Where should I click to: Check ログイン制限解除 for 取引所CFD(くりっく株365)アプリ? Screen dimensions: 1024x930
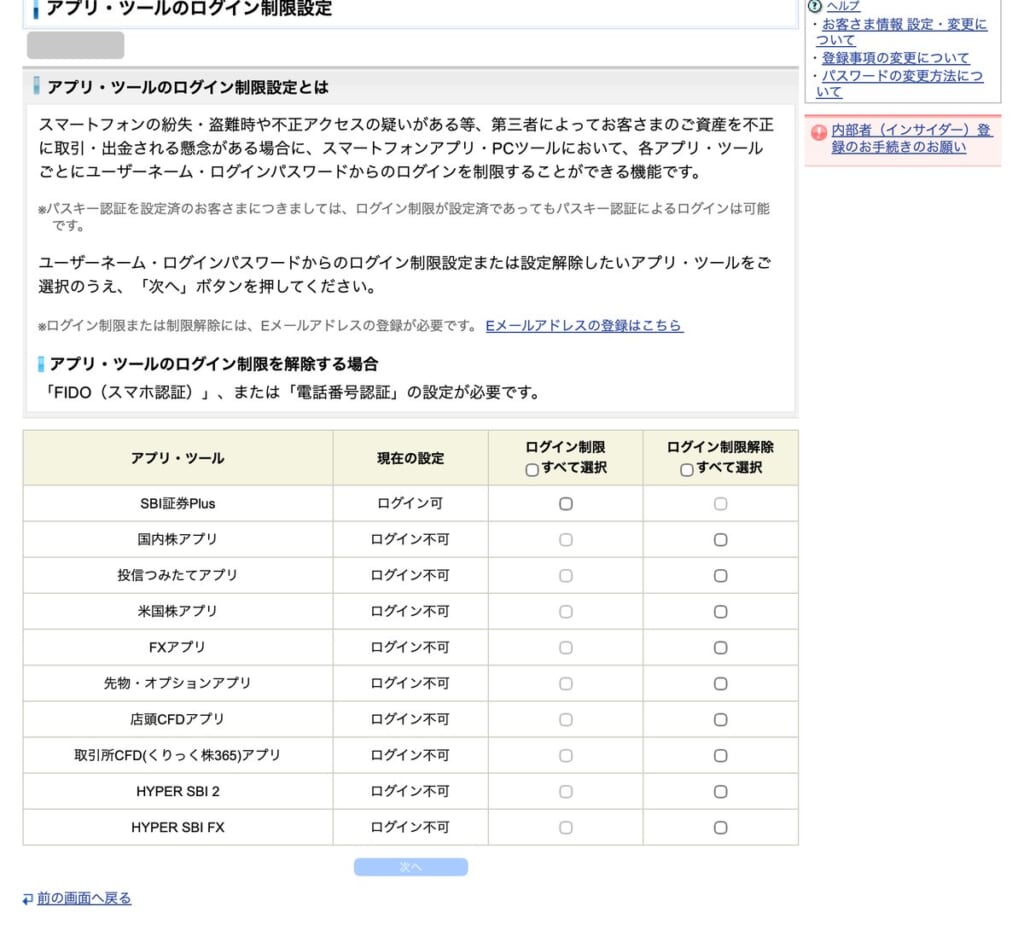pos(720,755)
